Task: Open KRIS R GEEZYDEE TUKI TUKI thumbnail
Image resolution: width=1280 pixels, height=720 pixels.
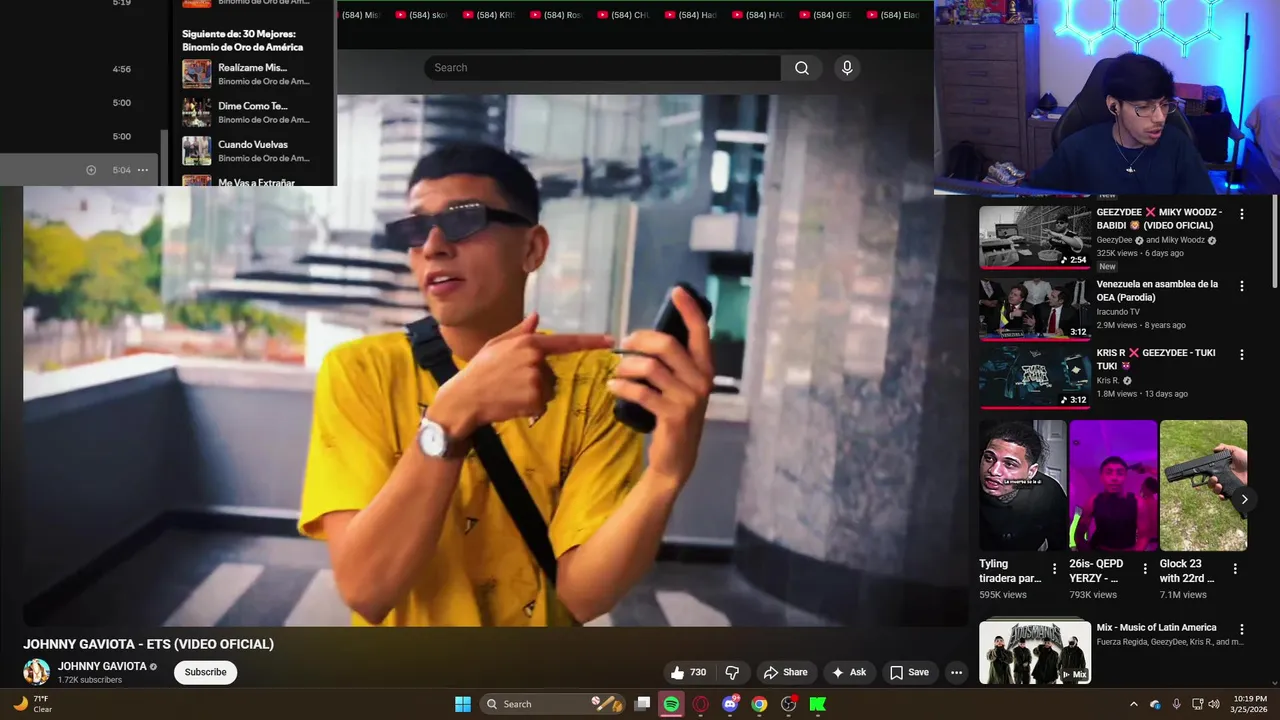Action: 1035,377
